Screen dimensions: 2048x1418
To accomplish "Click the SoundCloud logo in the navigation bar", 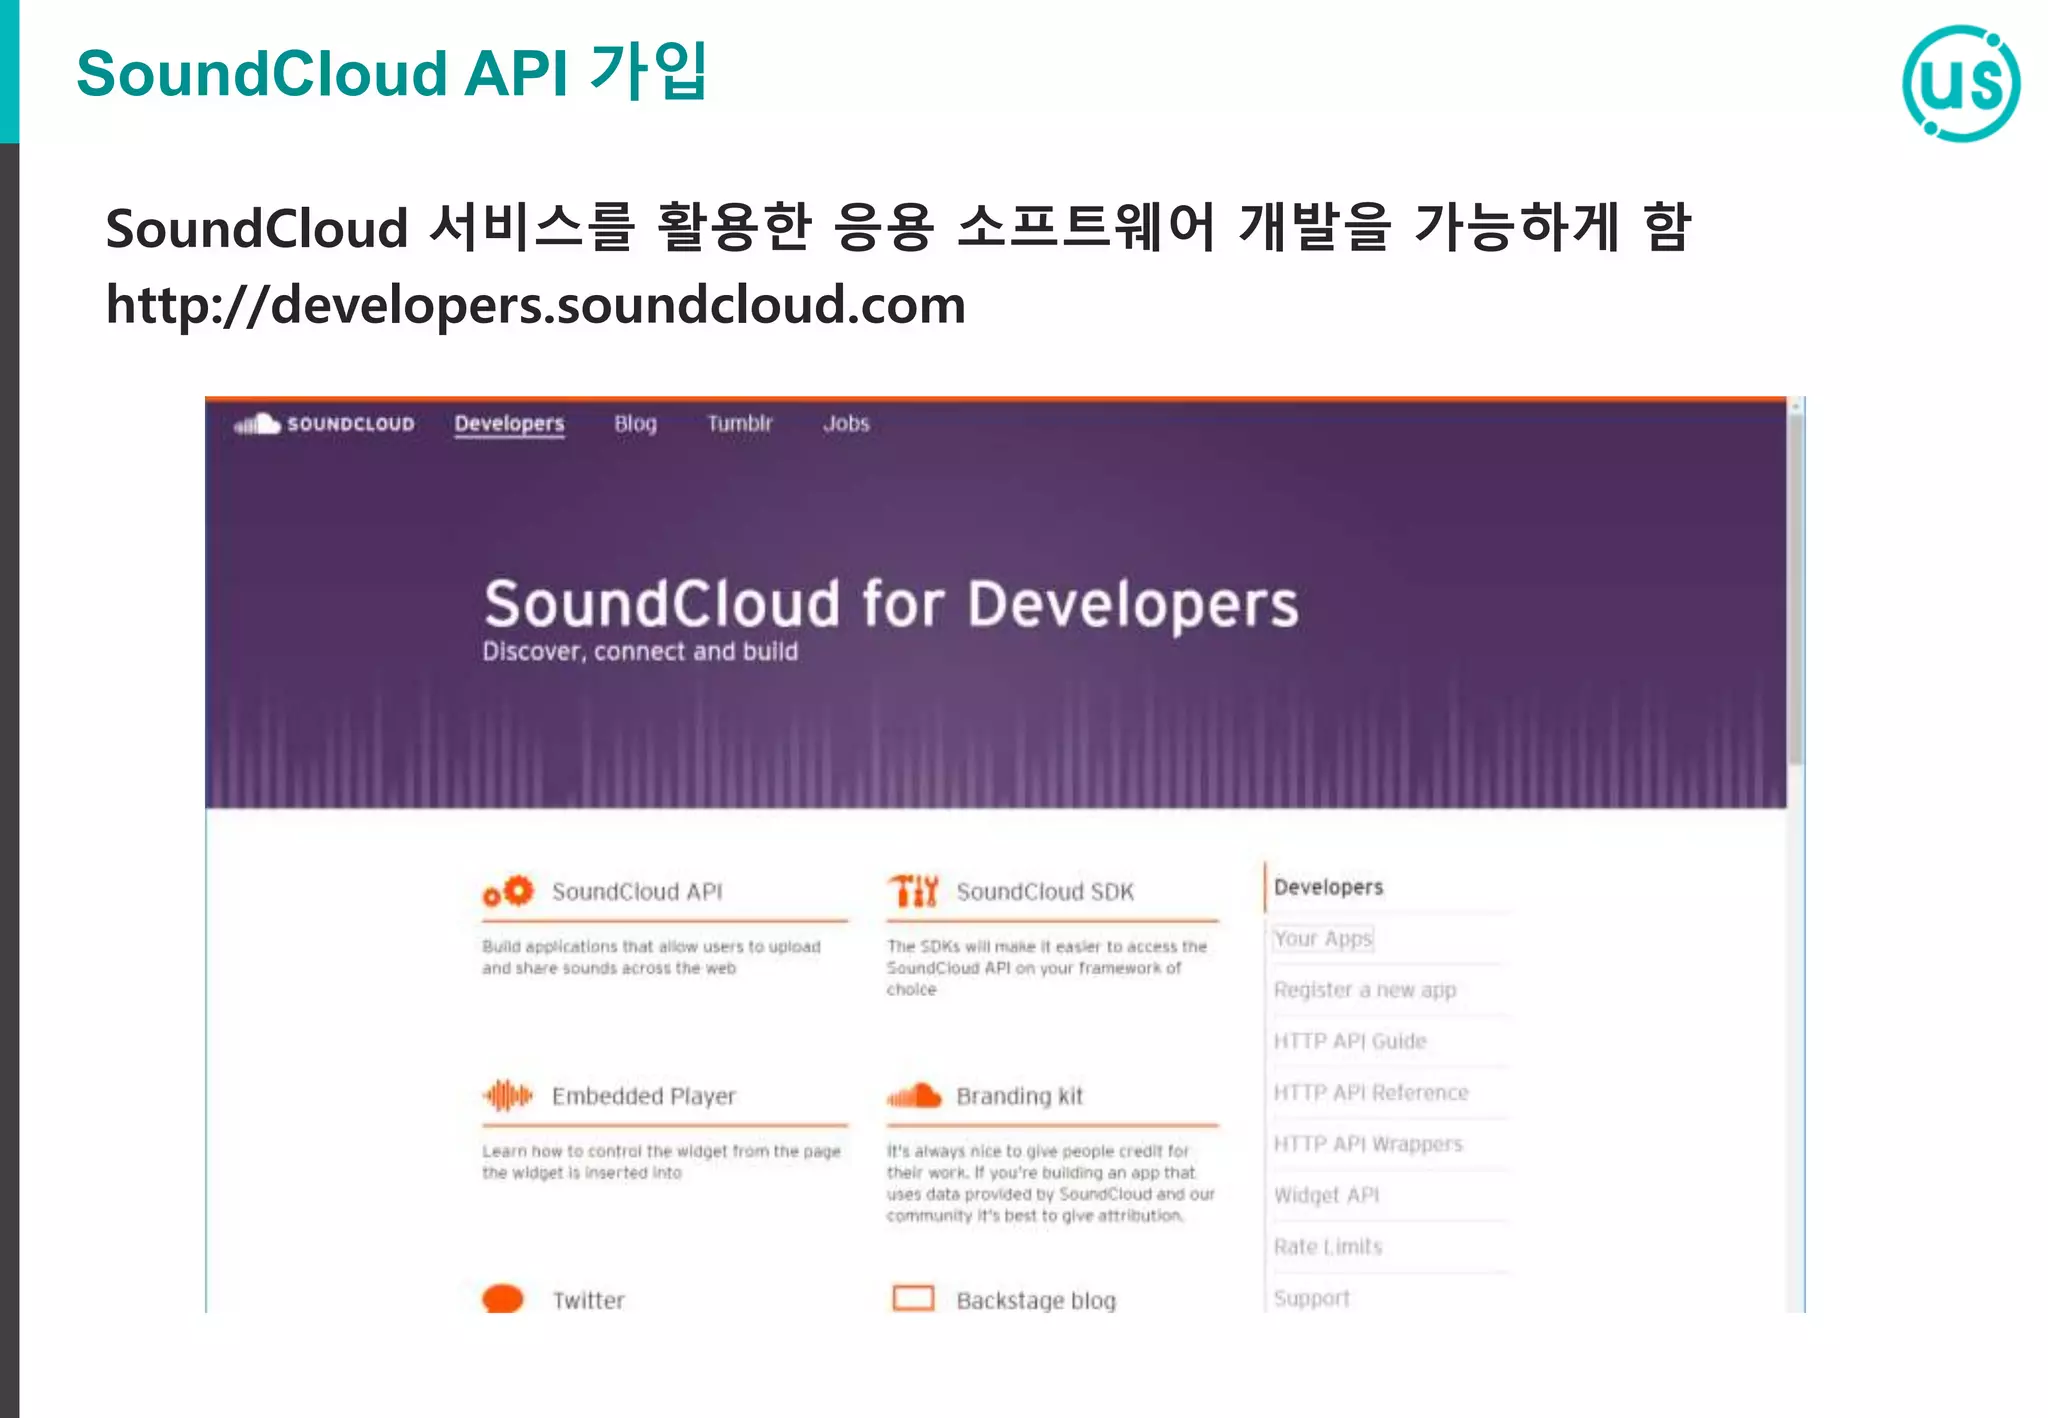I will click(324, 424).
